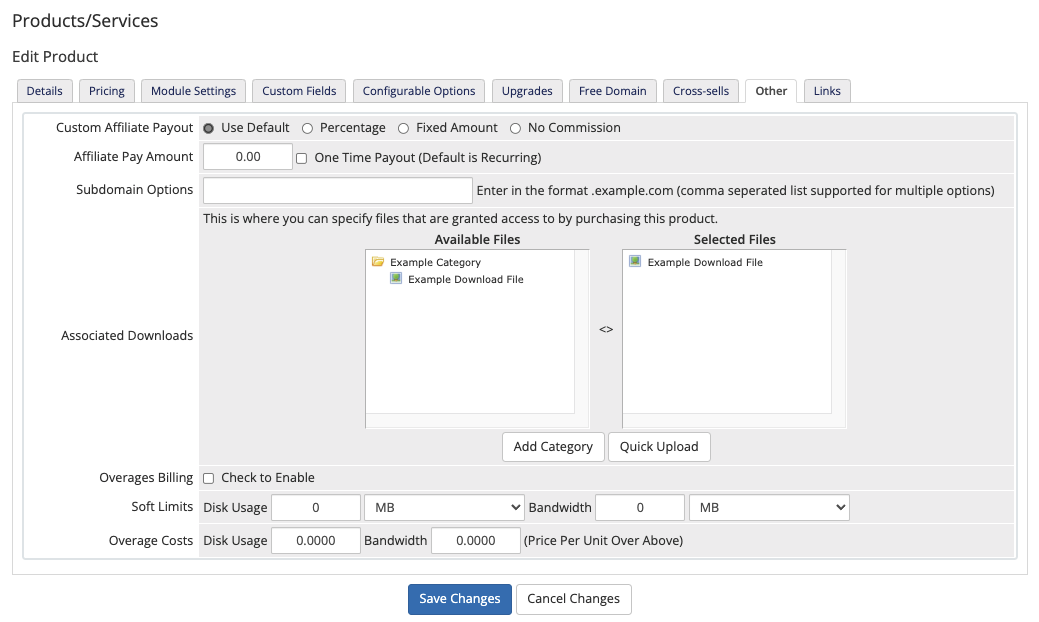
Task: Open the Free Domain tab
Action: point(612,91)
